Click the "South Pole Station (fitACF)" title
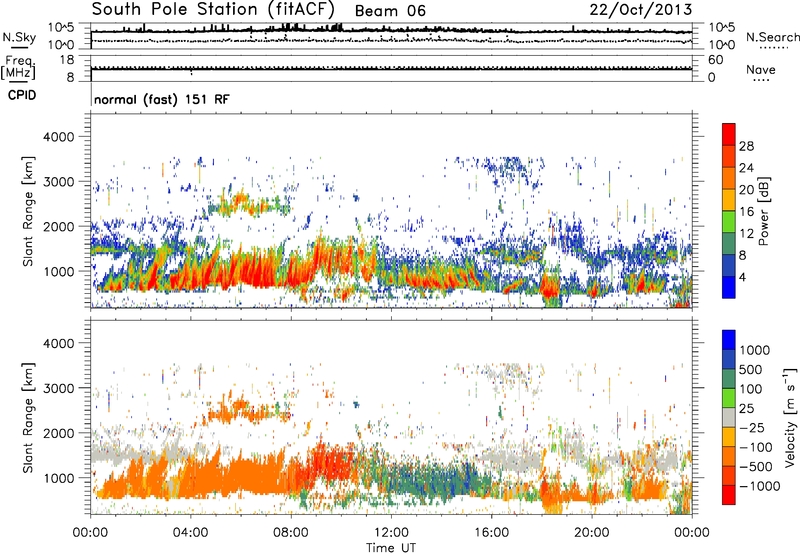This screenshot has height=554, width=800. point(213,9)
